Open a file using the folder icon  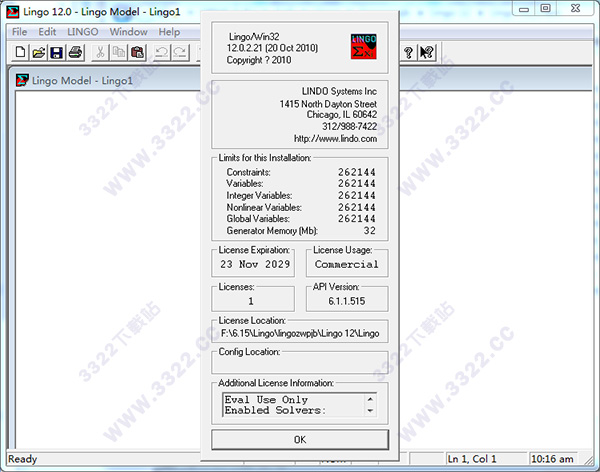click(38, 52)
